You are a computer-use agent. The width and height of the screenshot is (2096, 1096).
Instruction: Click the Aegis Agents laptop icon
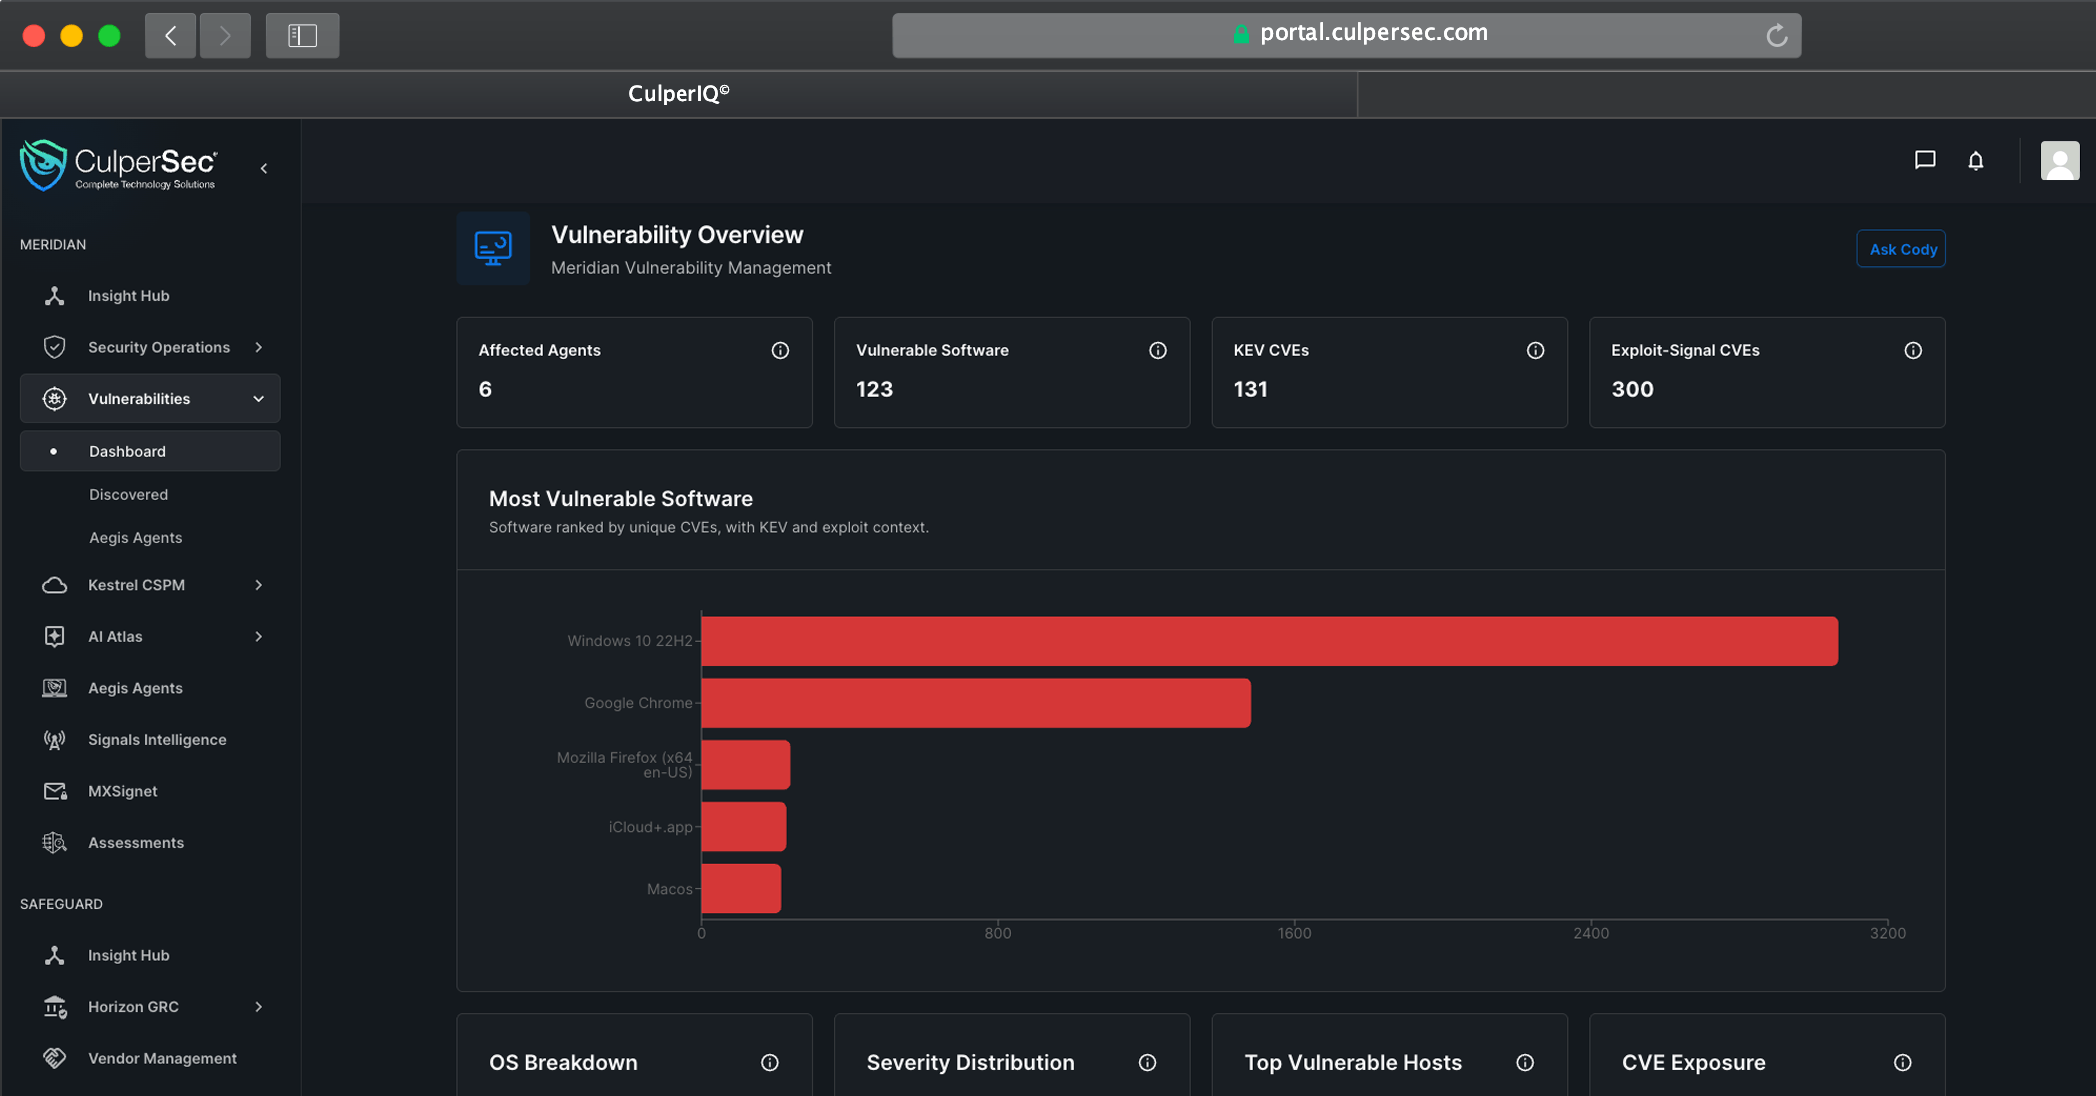[x=55, y=688]
